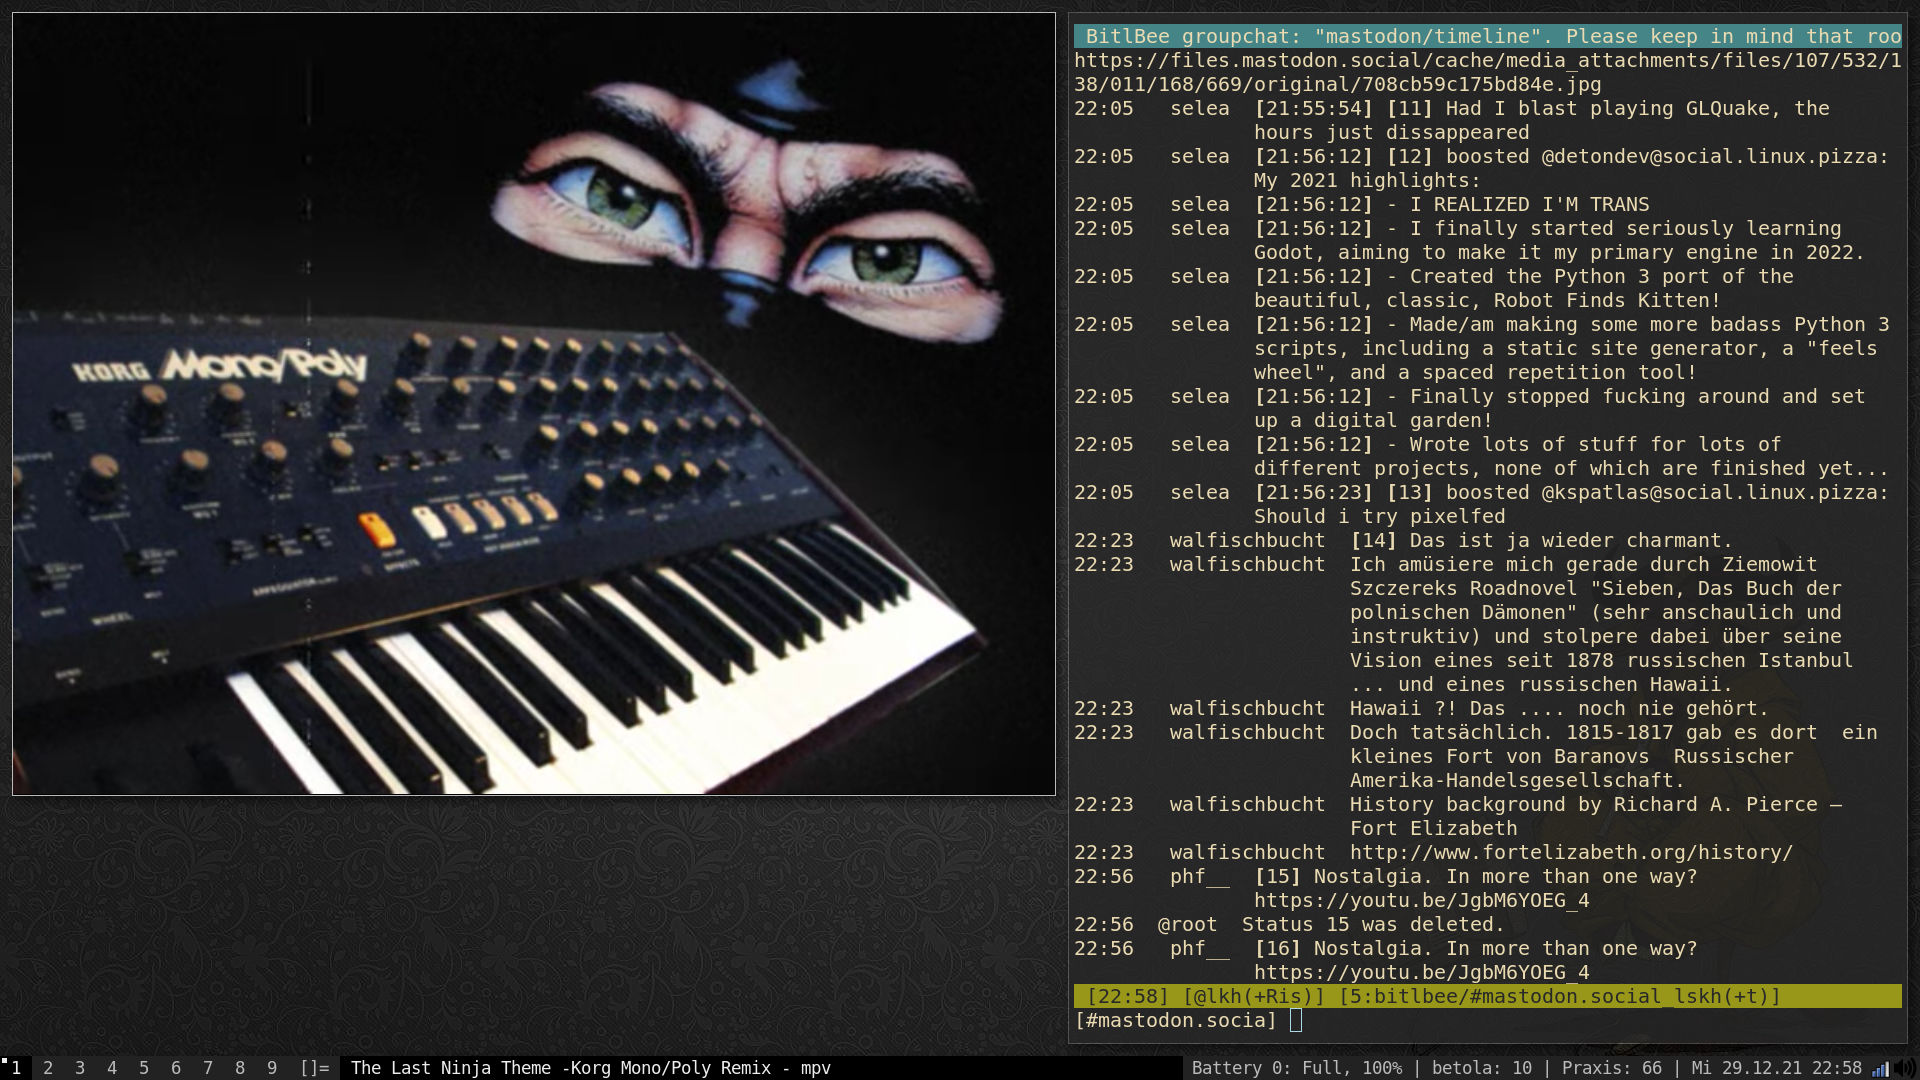Click the network signal tray icon
1920x1080 pixels.
pyautogui.click(x=1881, y=1069)
